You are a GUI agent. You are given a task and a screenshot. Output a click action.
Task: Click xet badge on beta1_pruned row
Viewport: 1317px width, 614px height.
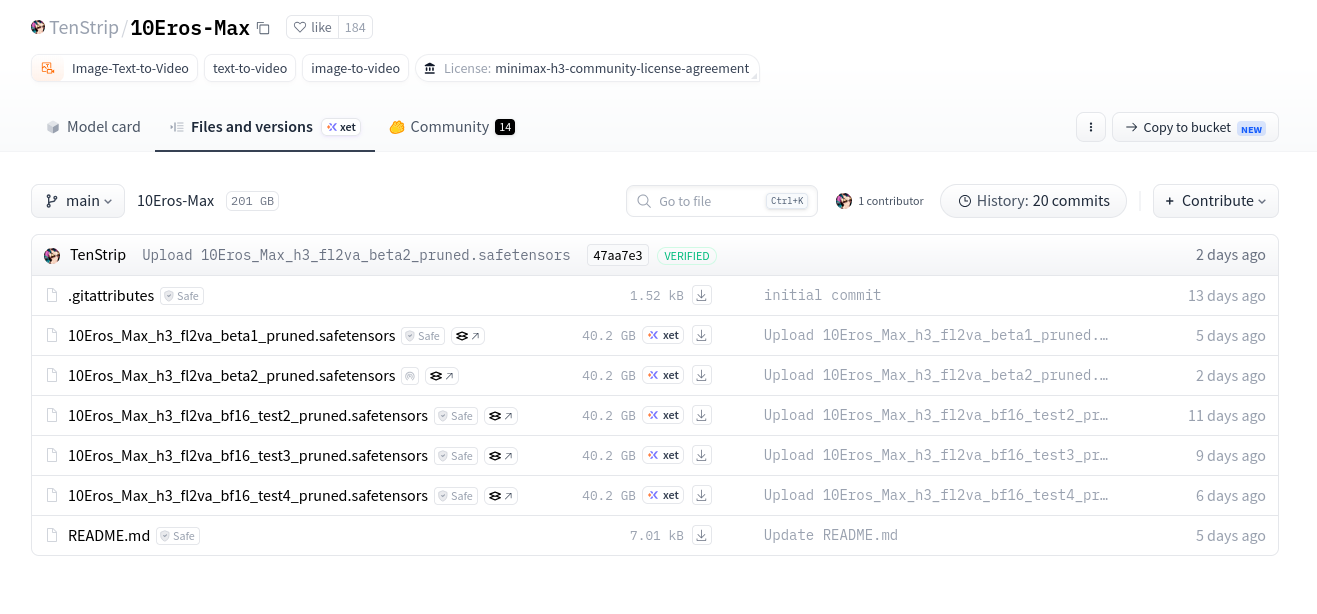pos(664,336)
